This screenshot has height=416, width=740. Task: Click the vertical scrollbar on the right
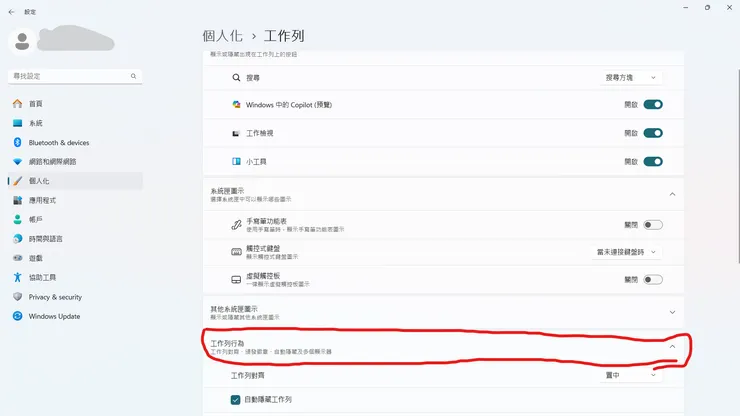[x=738, y=166]
